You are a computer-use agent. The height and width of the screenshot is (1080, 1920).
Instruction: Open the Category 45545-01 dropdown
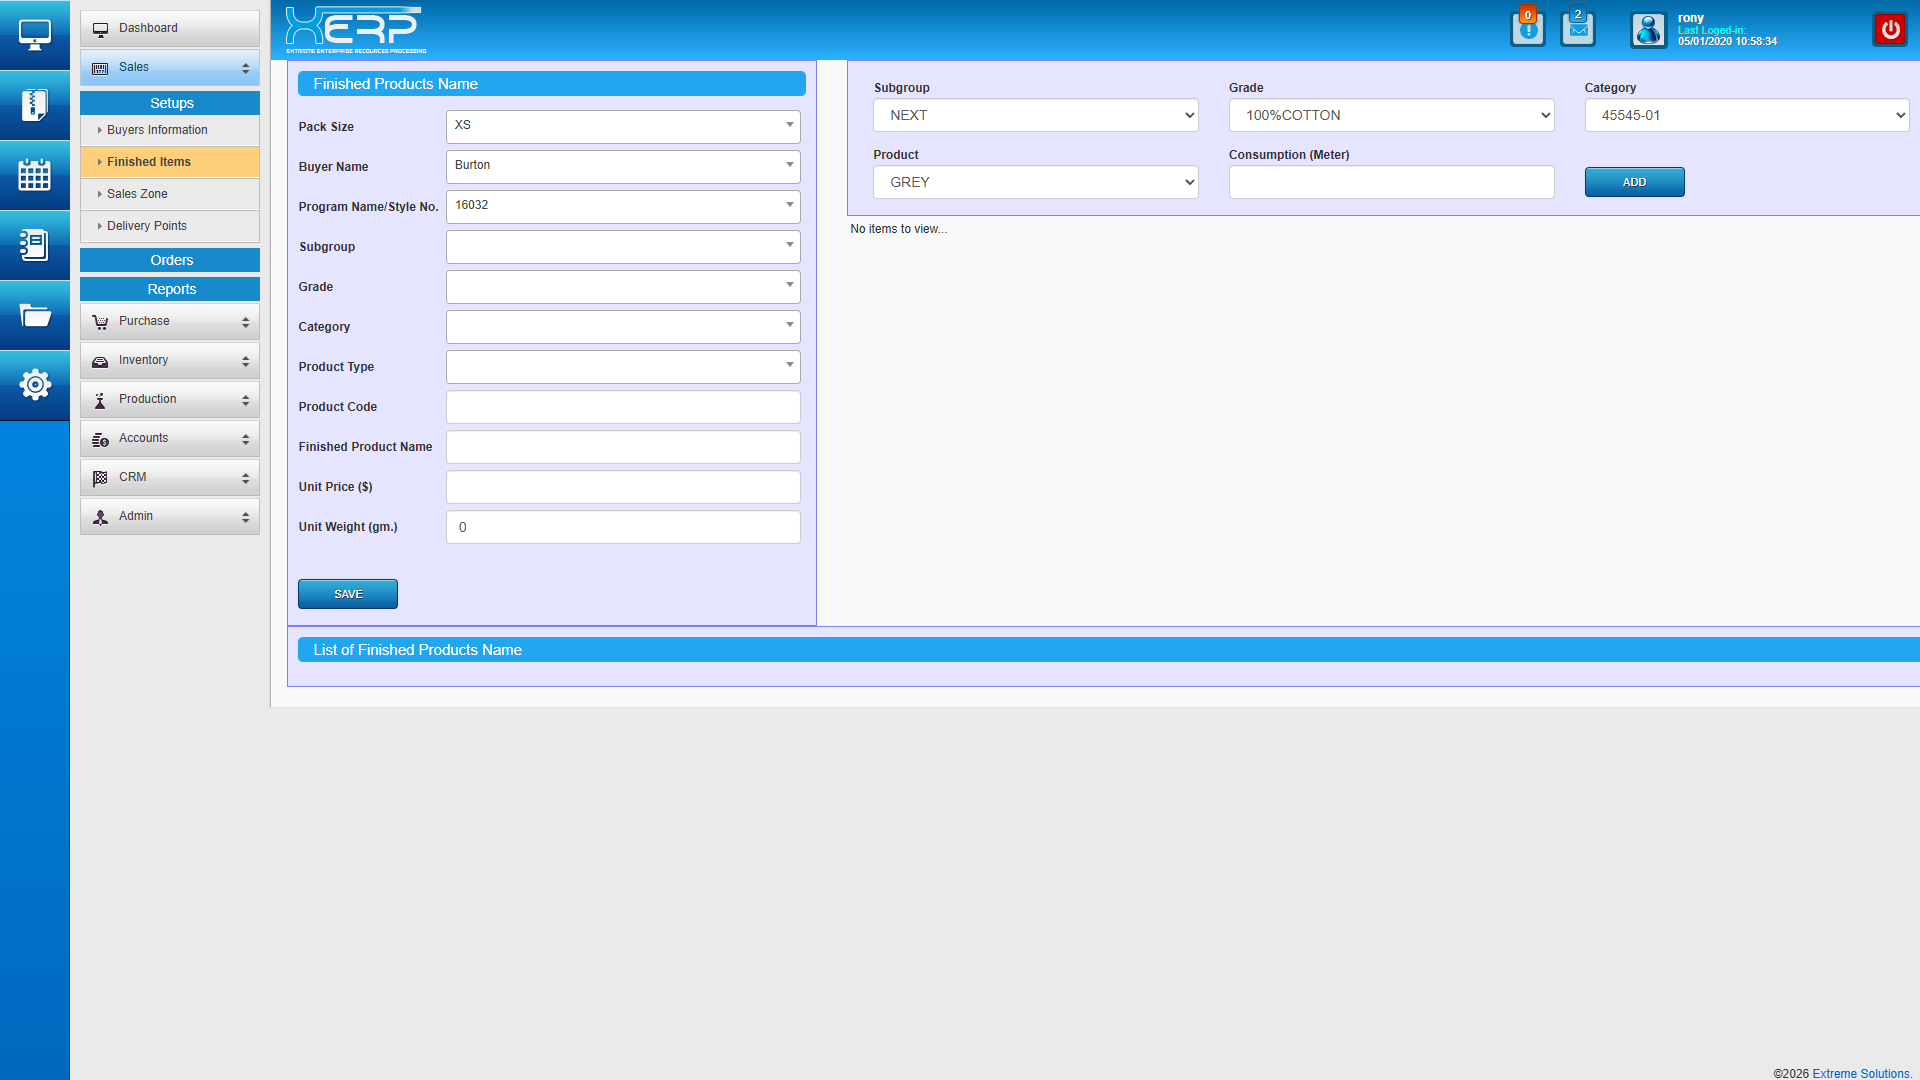tap(1746, 115)
